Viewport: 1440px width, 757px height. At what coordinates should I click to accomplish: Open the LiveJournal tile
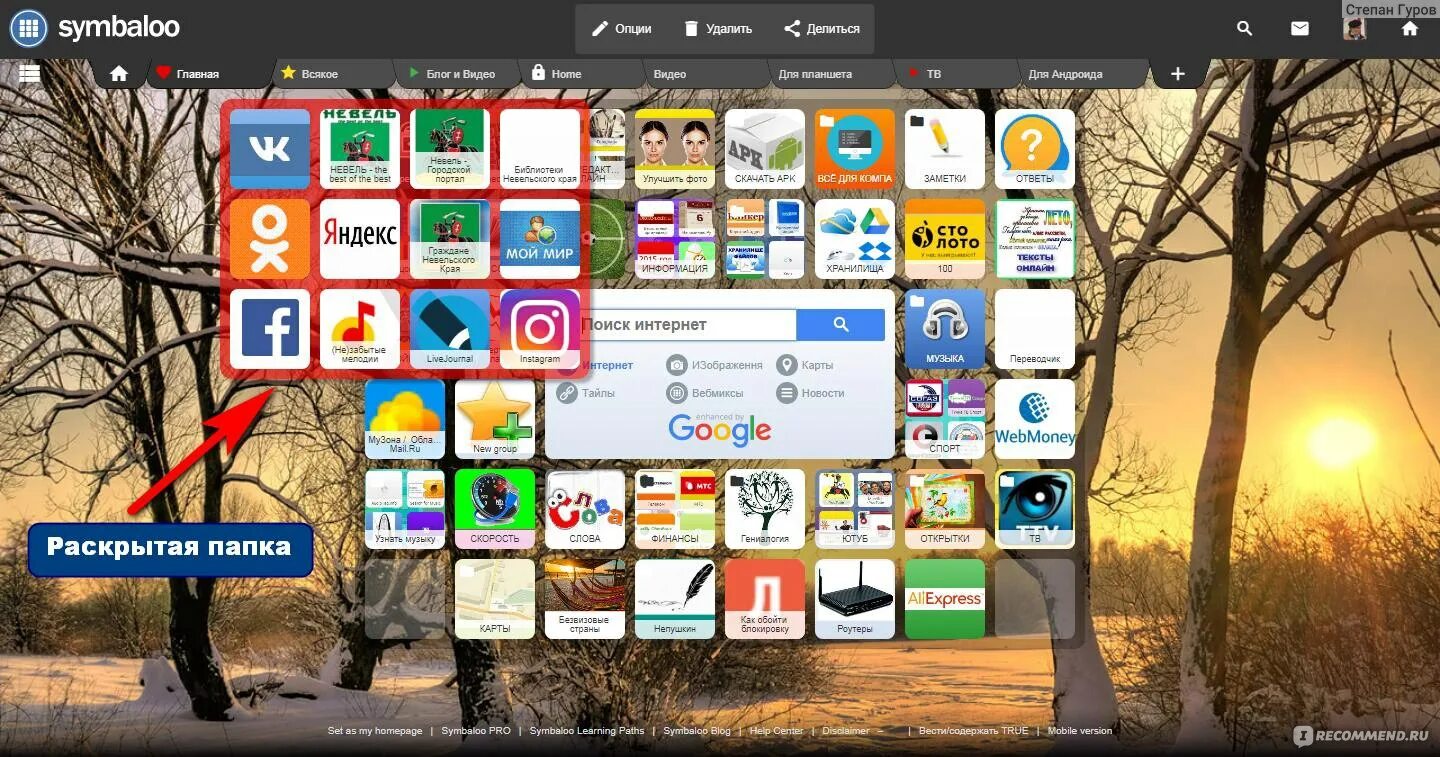450,329
